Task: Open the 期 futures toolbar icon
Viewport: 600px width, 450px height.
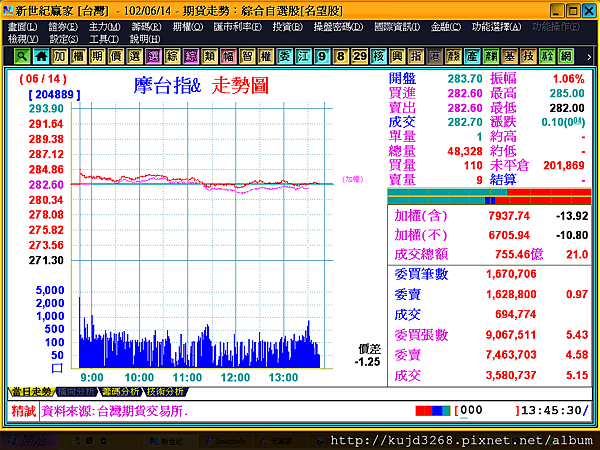Action: tap(97, 56)
